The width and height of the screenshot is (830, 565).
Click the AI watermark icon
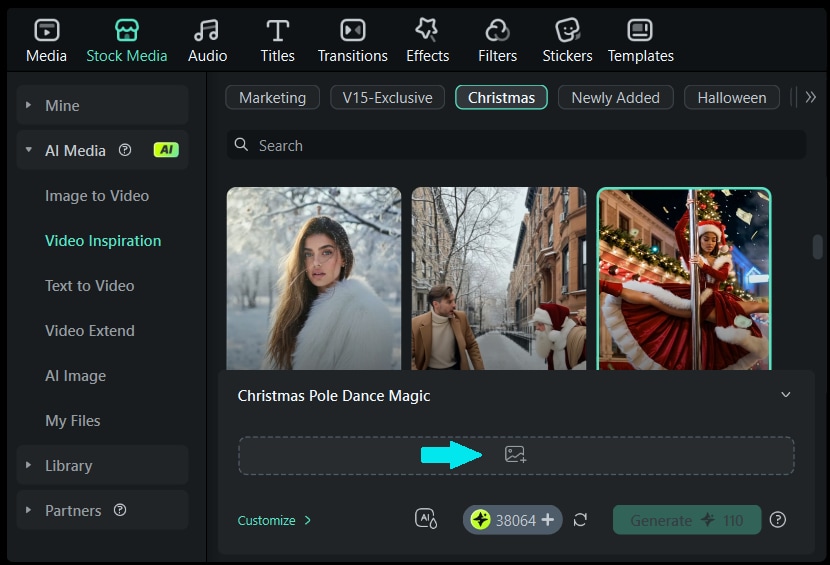point(426,519)
